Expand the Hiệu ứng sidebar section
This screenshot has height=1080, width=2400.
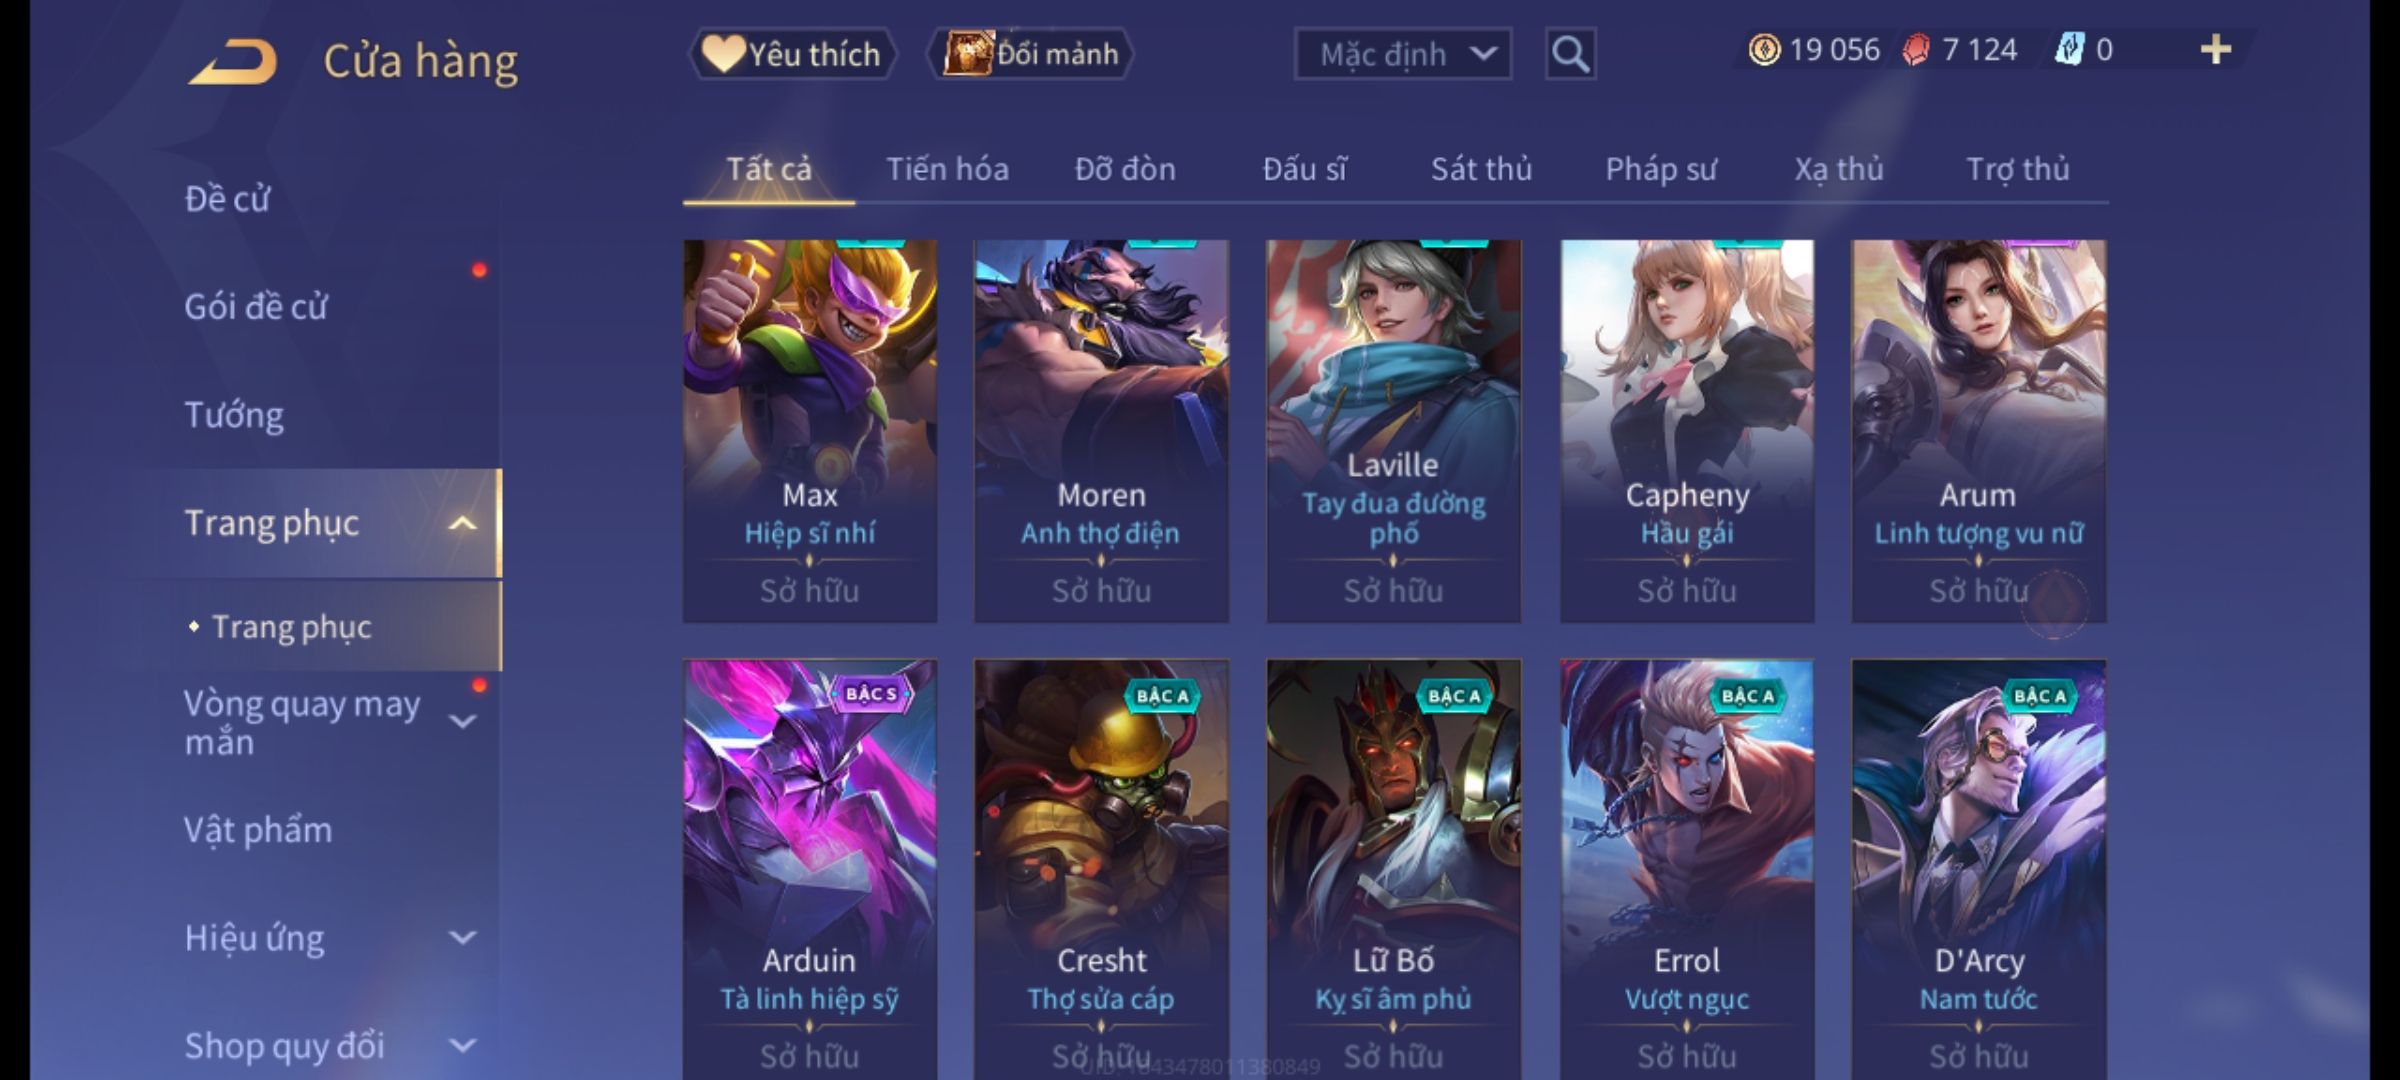(462, 938)
